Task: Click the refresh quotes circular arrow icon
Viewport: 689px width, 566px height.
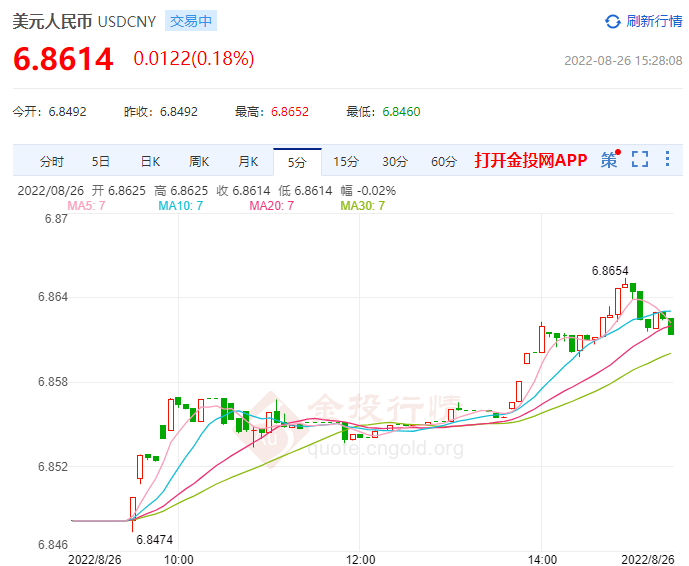Action: click(613, 21)
